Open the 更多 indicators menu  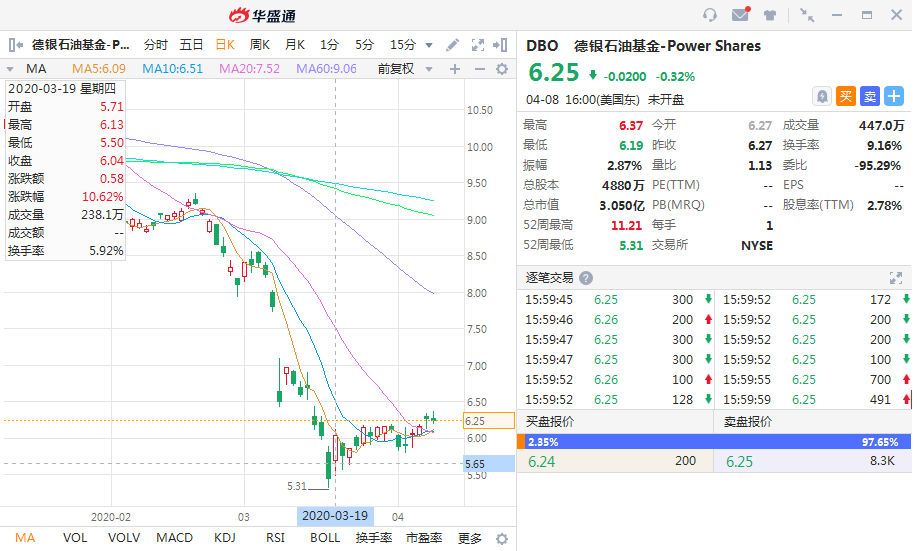(470, 538)
